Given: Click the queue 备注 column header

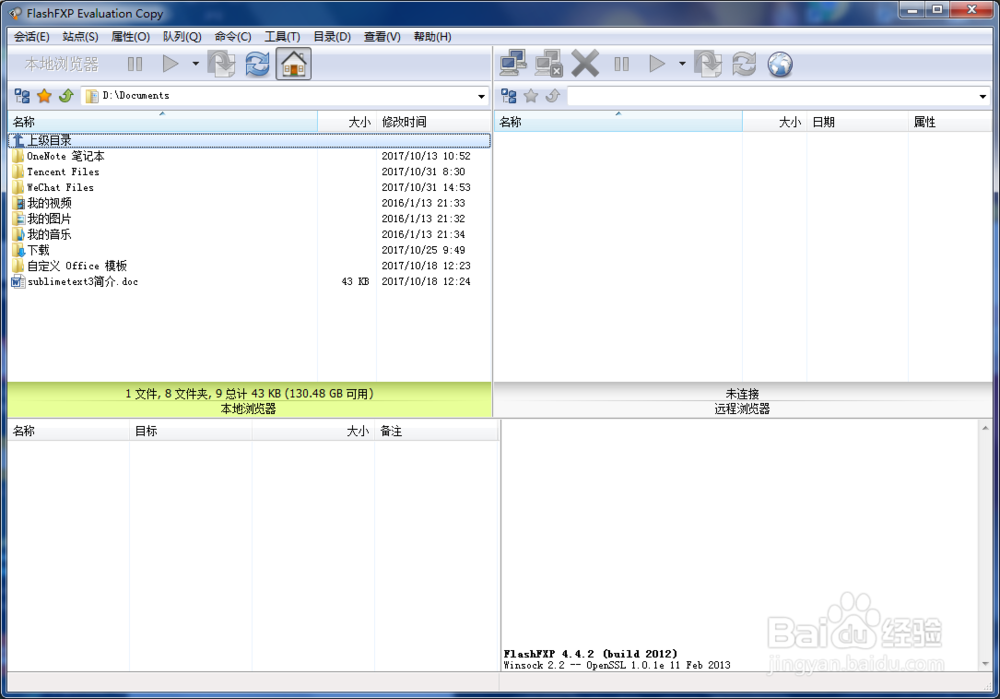Looking at the screenshot, I should [x=436, y=431].
